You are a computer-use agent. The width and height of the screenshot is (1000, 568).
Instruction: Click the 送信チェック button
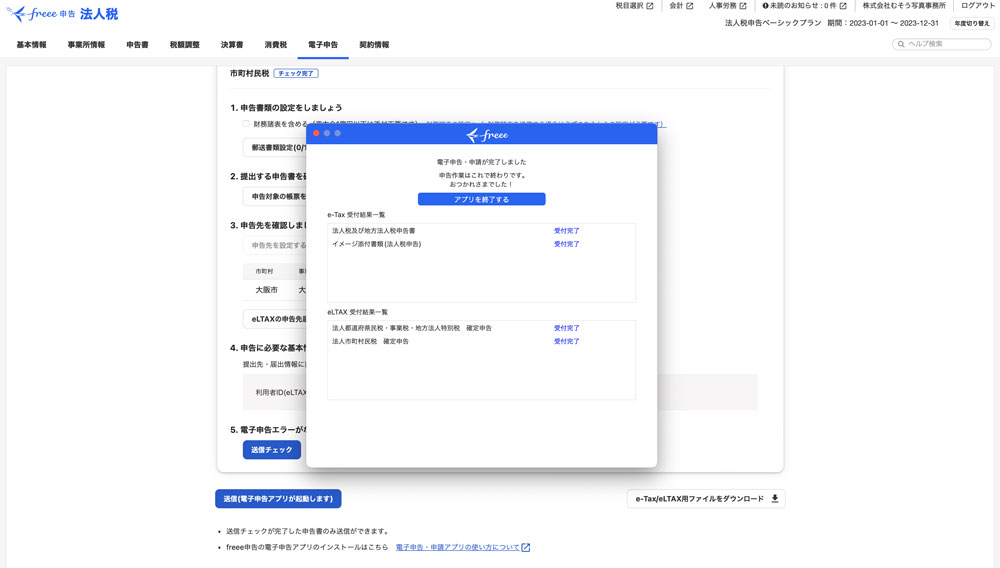pos(271,450)
